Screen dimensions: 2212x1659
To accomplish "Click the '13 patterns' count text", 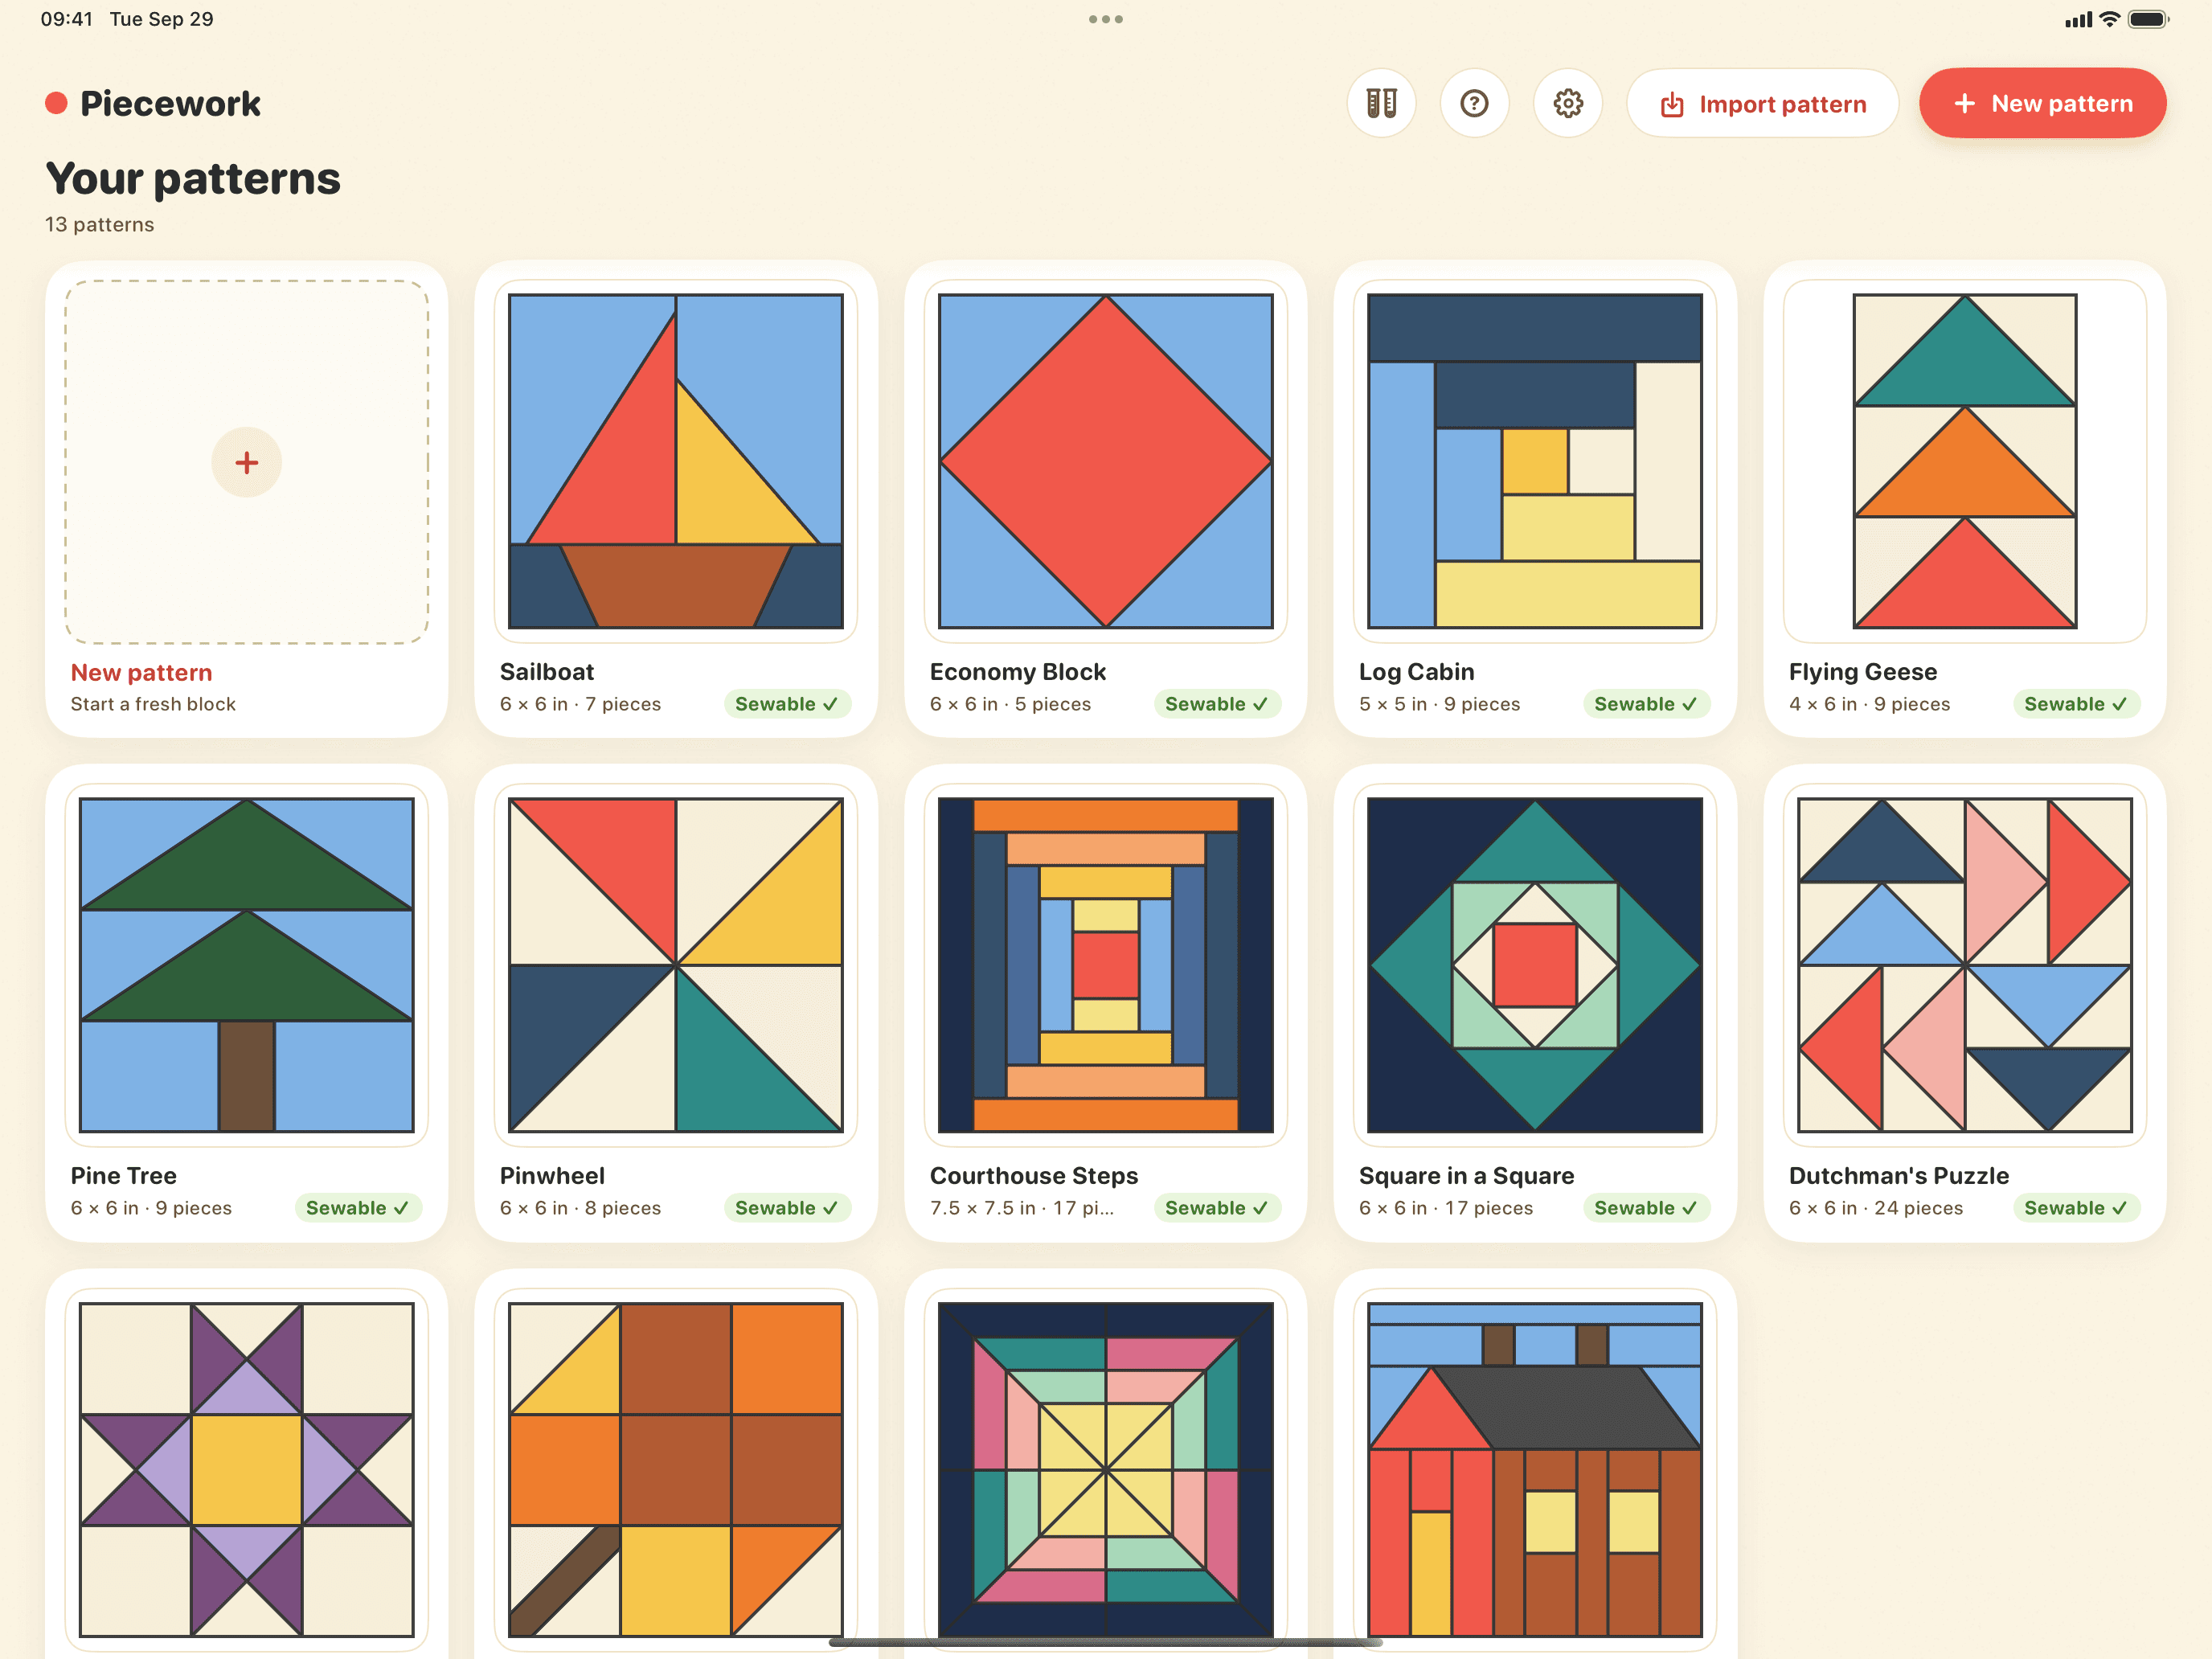I will point(99,224).
